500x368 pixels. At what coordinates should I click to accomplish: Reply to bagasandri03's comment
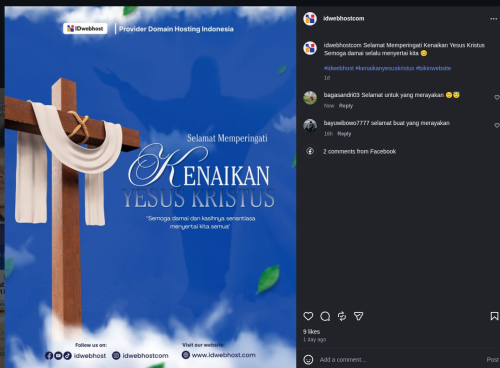pos(346,106)
